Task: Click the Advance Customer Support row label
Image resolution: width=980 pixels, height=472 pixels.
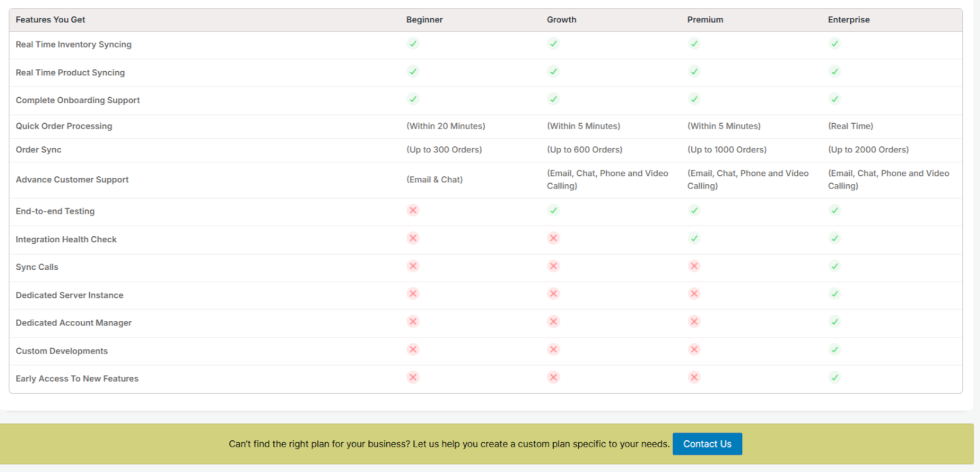Action: click(x=72, y=180)
